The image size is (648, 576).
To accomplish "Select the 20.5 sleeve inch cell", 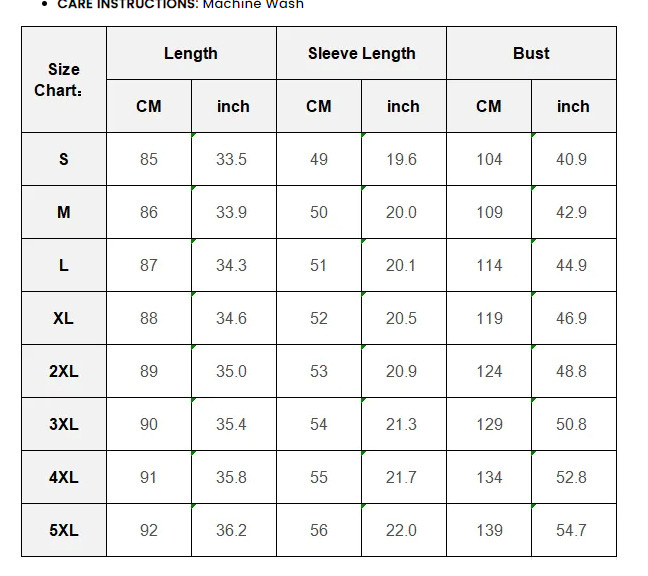I will pyautogui.click(x=404, y=318).
